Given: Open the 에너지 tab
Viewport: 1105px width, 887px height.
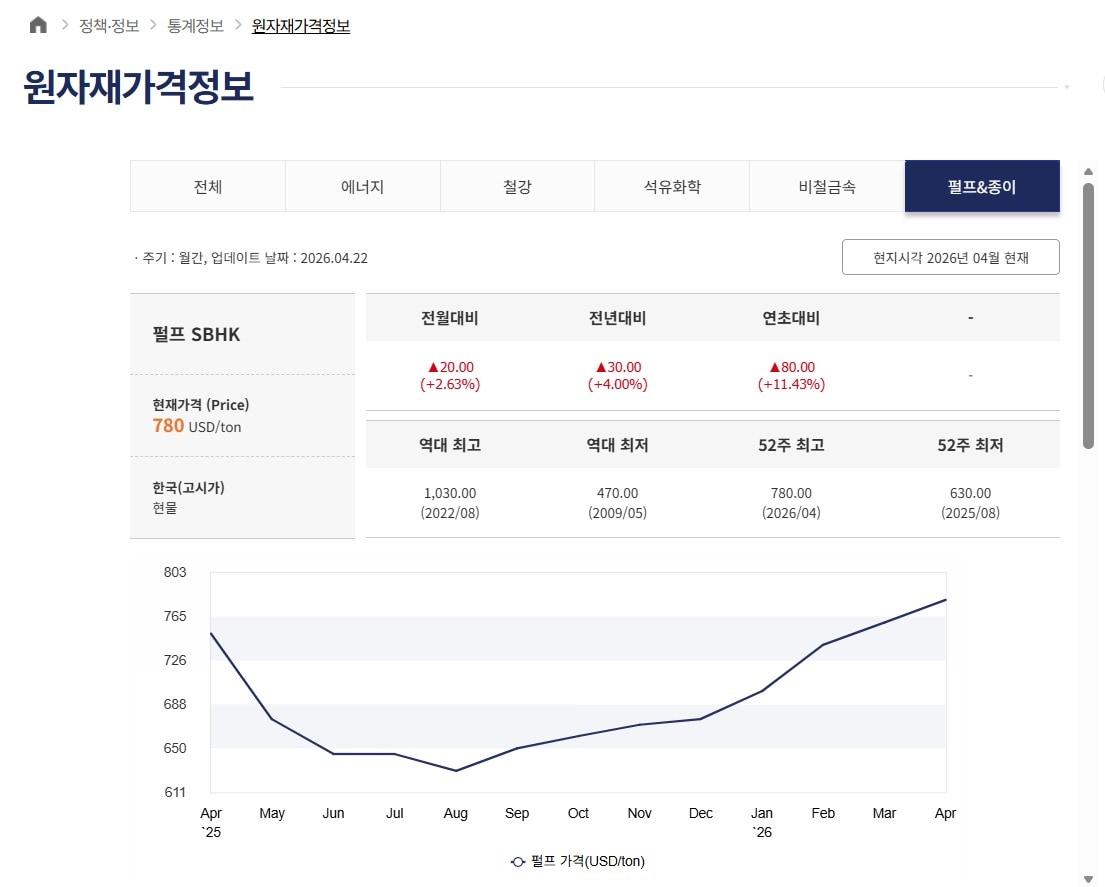Looking at the screenshot, I should click(x=362, y=186).
